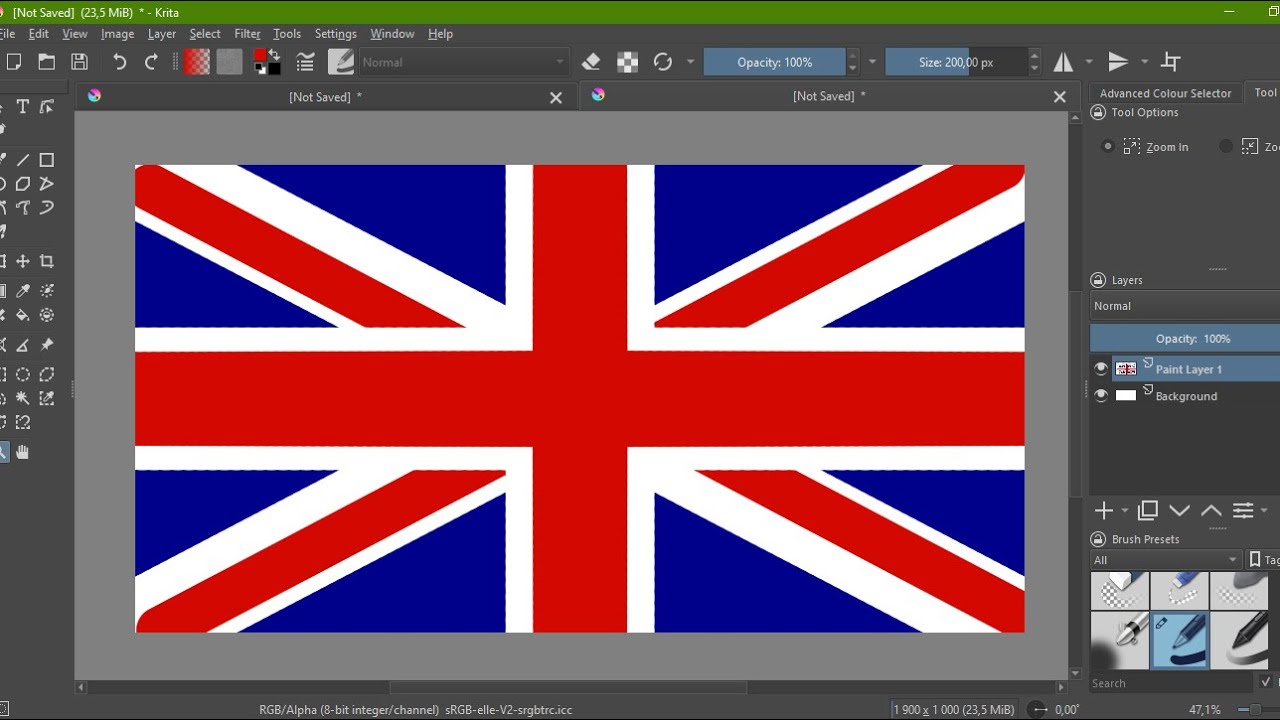
Task: Open horizontal mirror options dropdown arrow
Action: pyautogui.click(x=1089, y=62)
